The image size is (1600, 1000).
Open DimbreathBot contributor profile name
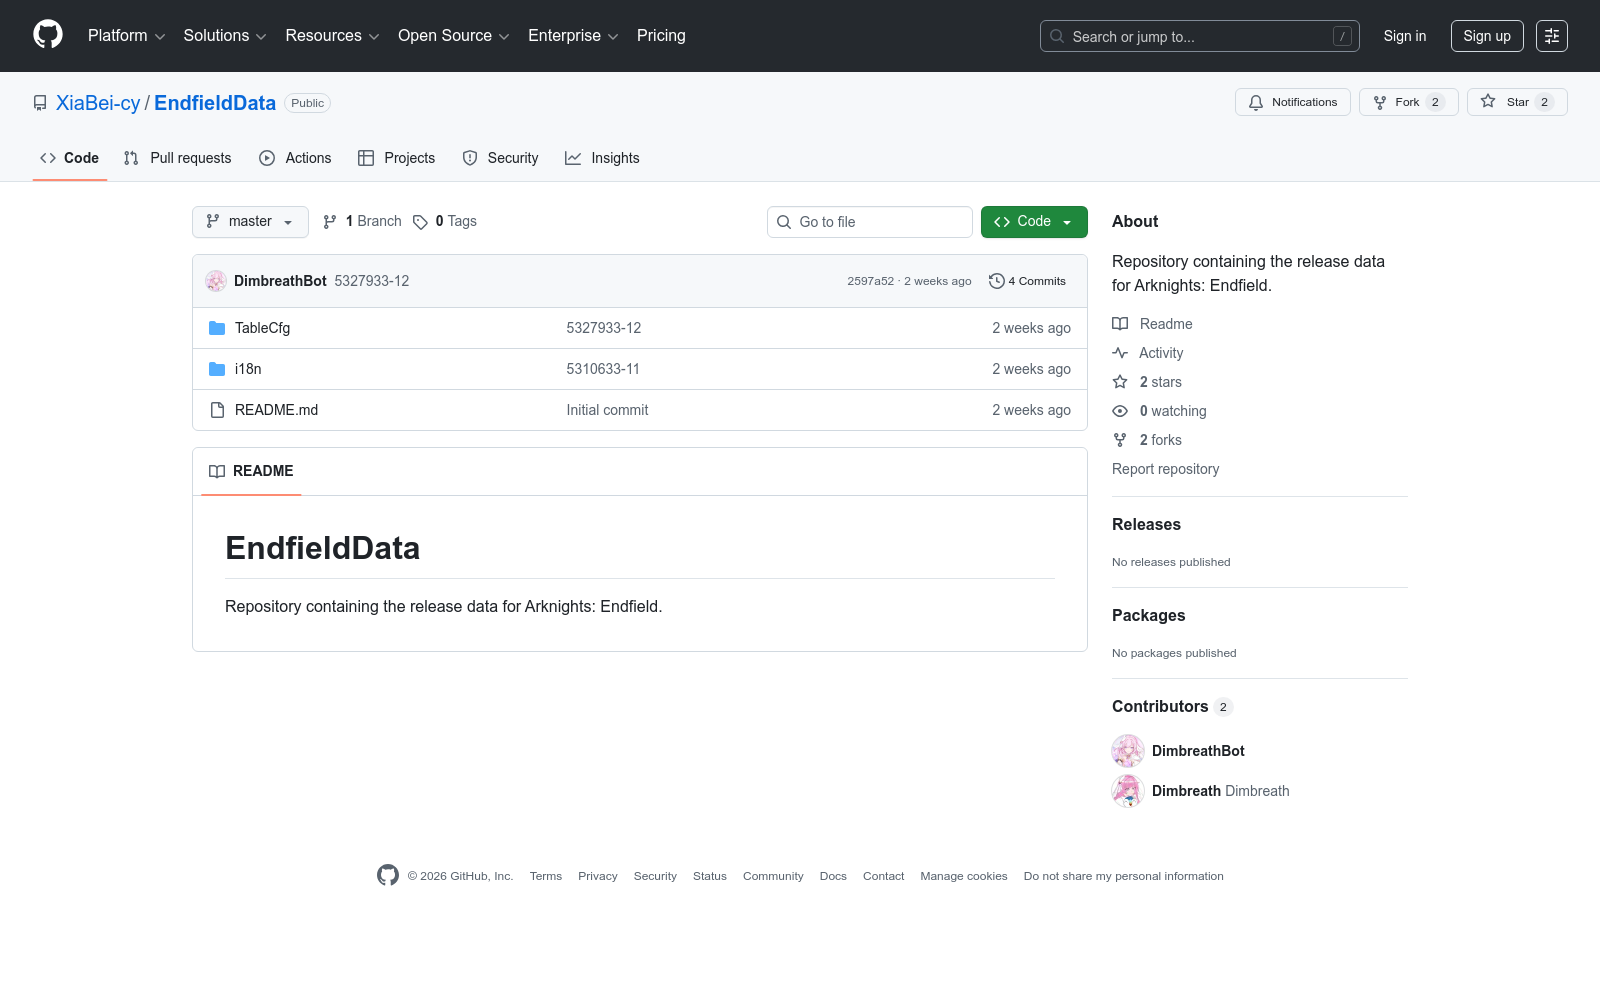(1198, 751)
